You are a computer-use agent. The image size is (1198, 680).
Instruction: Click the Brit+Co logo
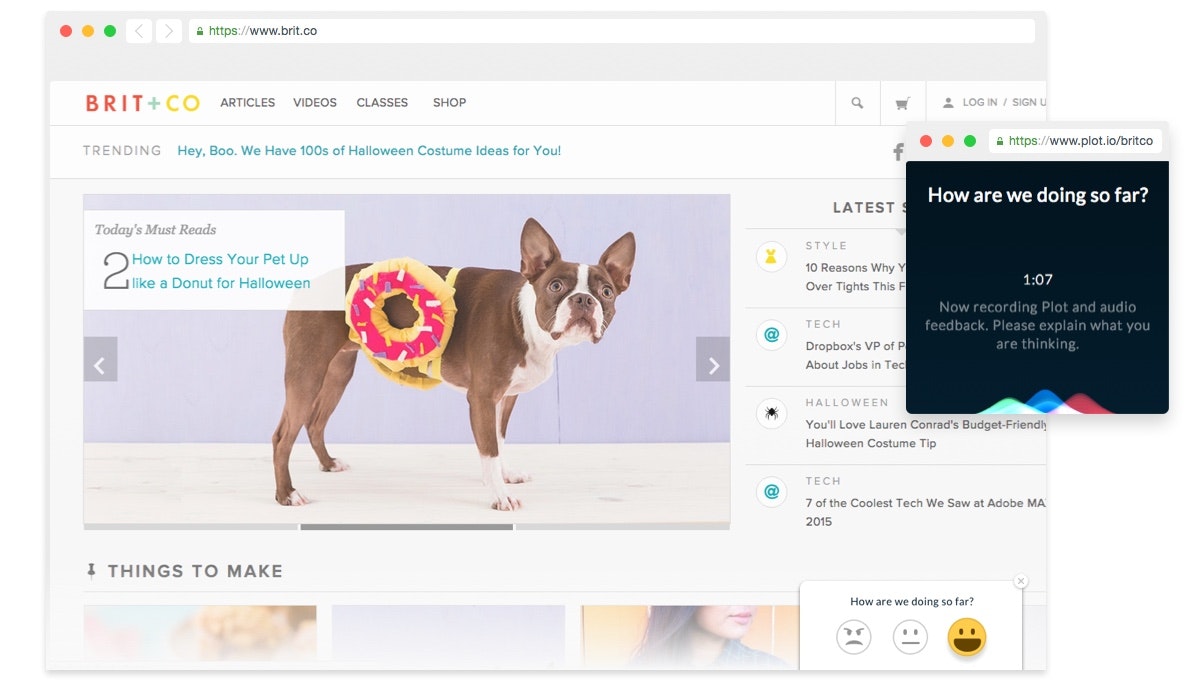(x=142, y=103)
